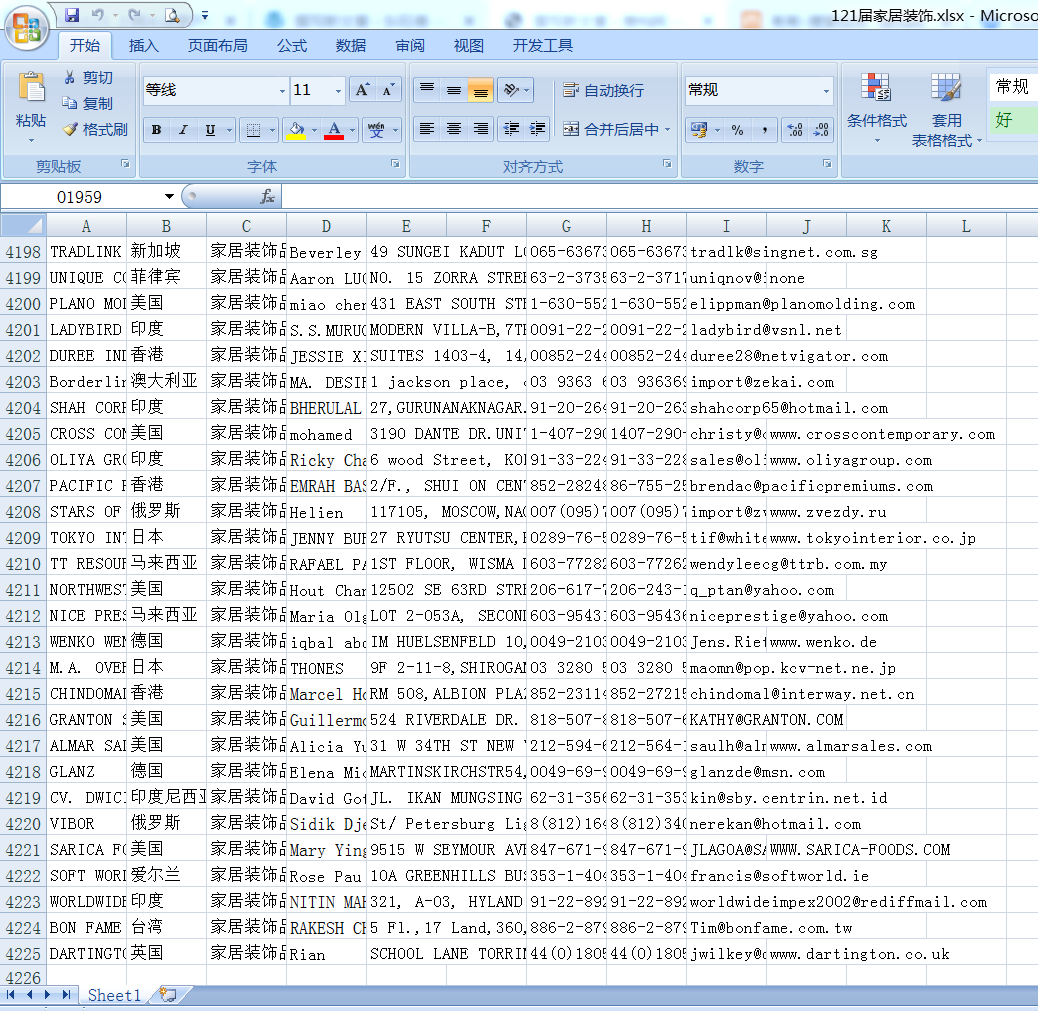
Task: Toggle Italic formatting
Action: pos(183,130)
